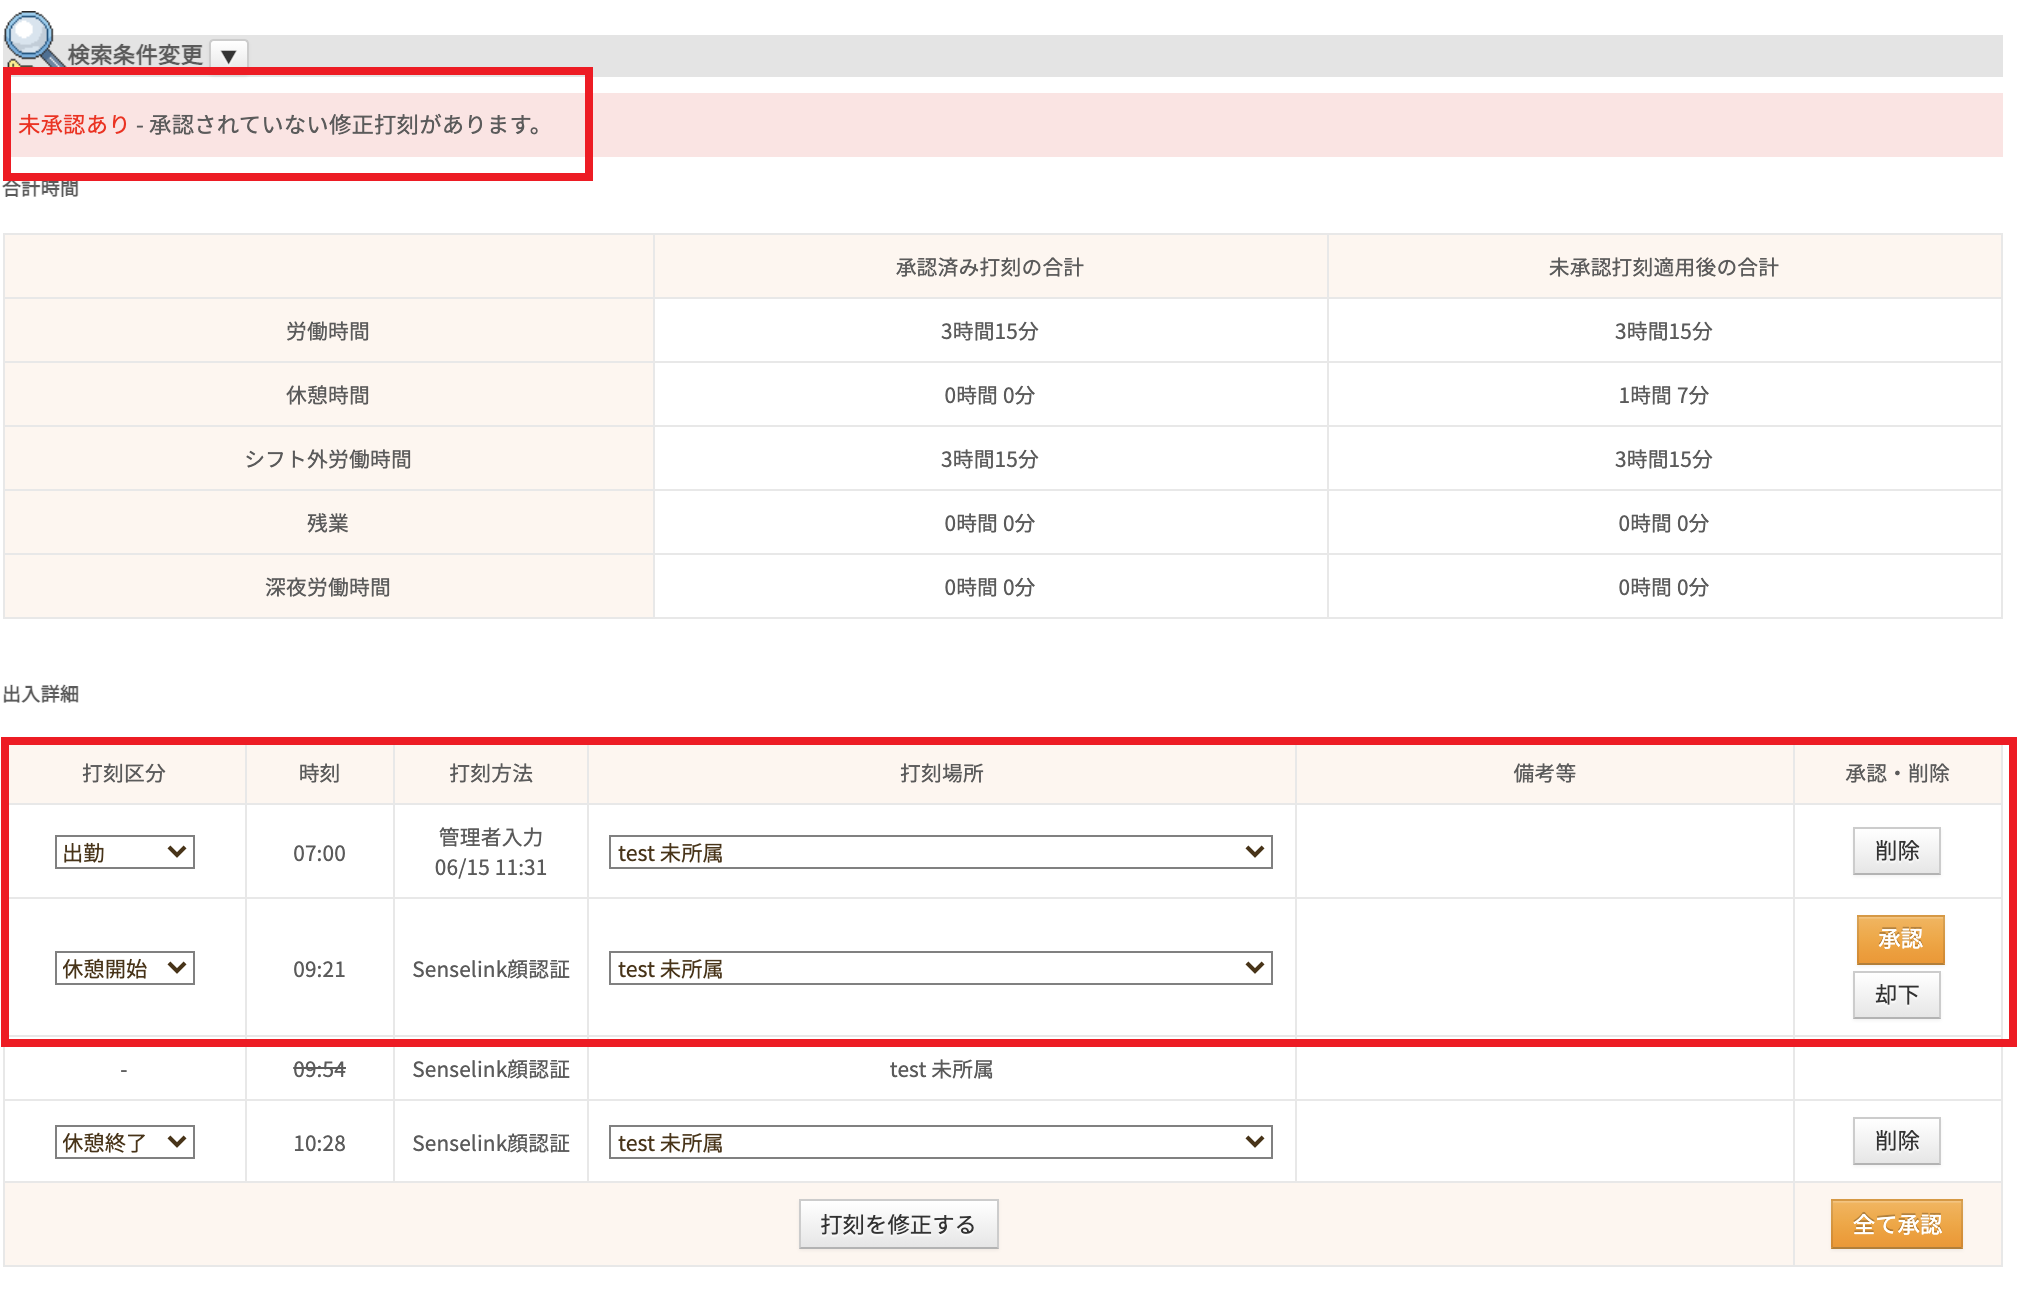
Task: Click the 承認・削除 column header
Action: click(1900, 772)
